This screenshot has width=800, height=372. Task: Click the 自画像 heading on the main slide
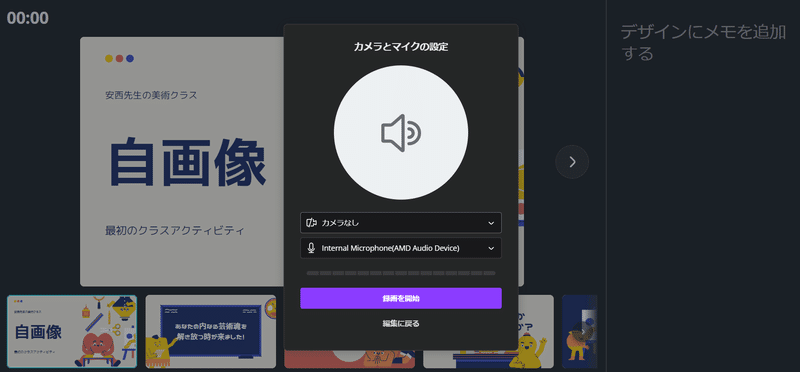188,162
